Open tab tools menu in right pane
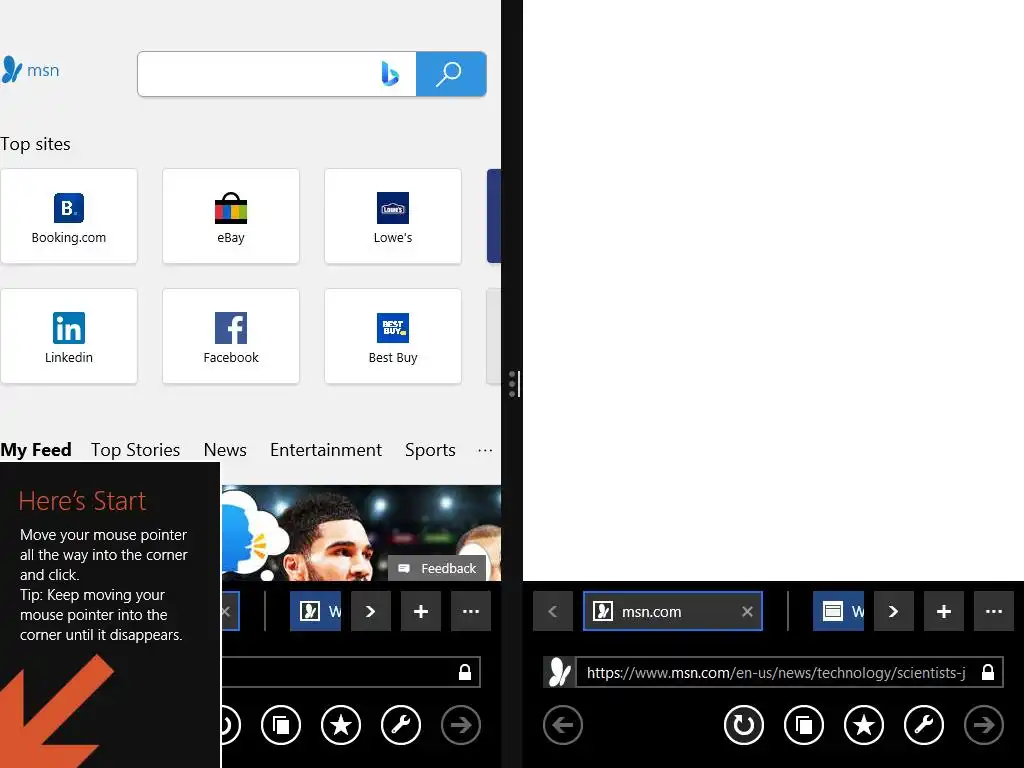This screenshot has width=1024, height=768. pos(994,611)
